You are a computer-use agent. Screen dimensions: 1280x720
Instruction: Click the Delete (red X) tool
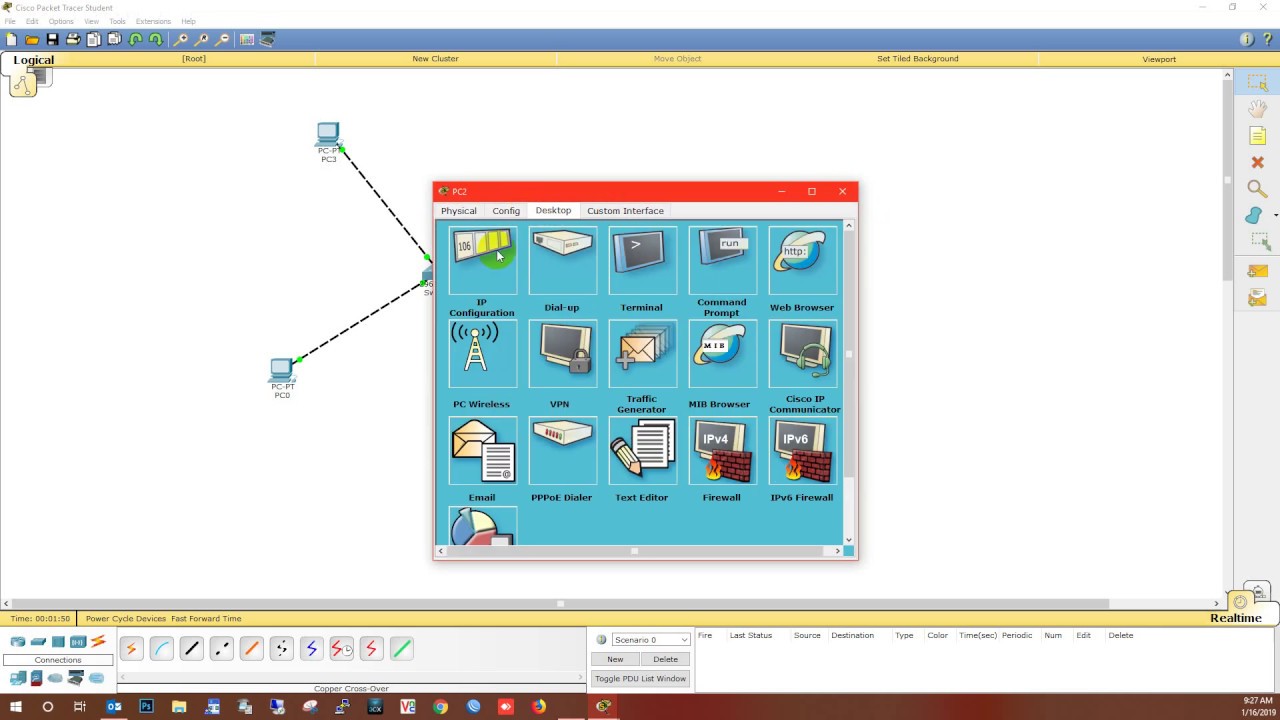tap(1257, 162)
